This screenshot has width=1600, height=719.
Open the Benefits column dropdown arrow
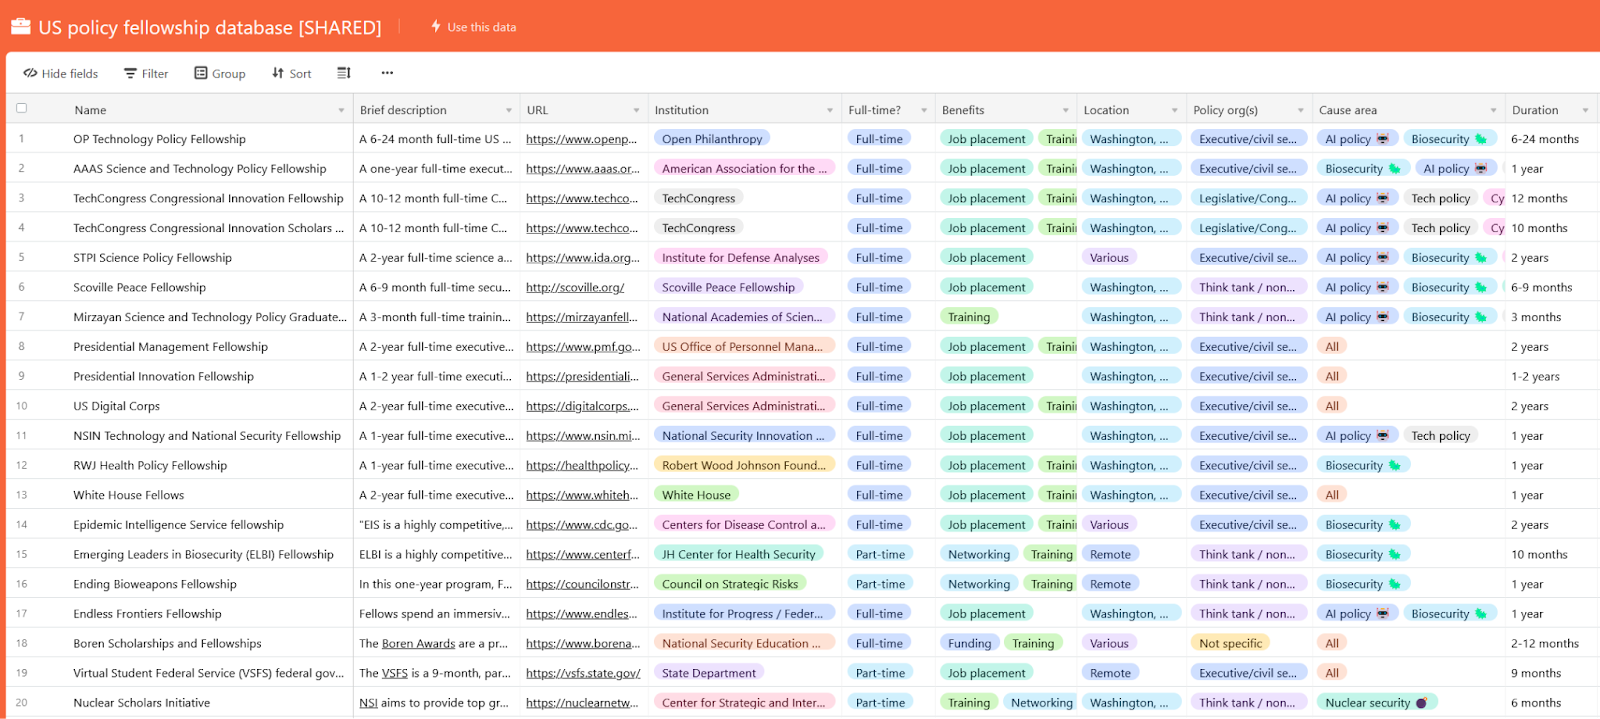pos(1066,110)
